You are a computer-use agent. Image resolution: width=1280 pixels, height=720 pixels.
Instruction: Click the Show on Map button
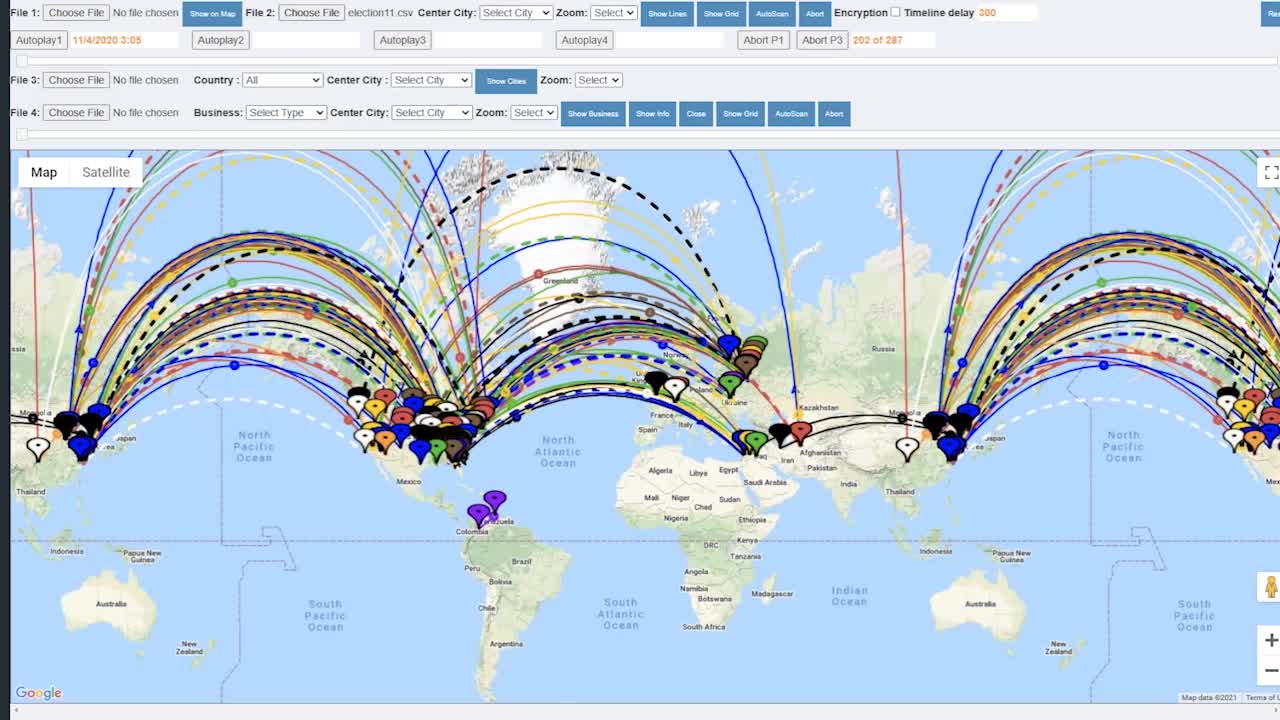click(x=212, y=13)
